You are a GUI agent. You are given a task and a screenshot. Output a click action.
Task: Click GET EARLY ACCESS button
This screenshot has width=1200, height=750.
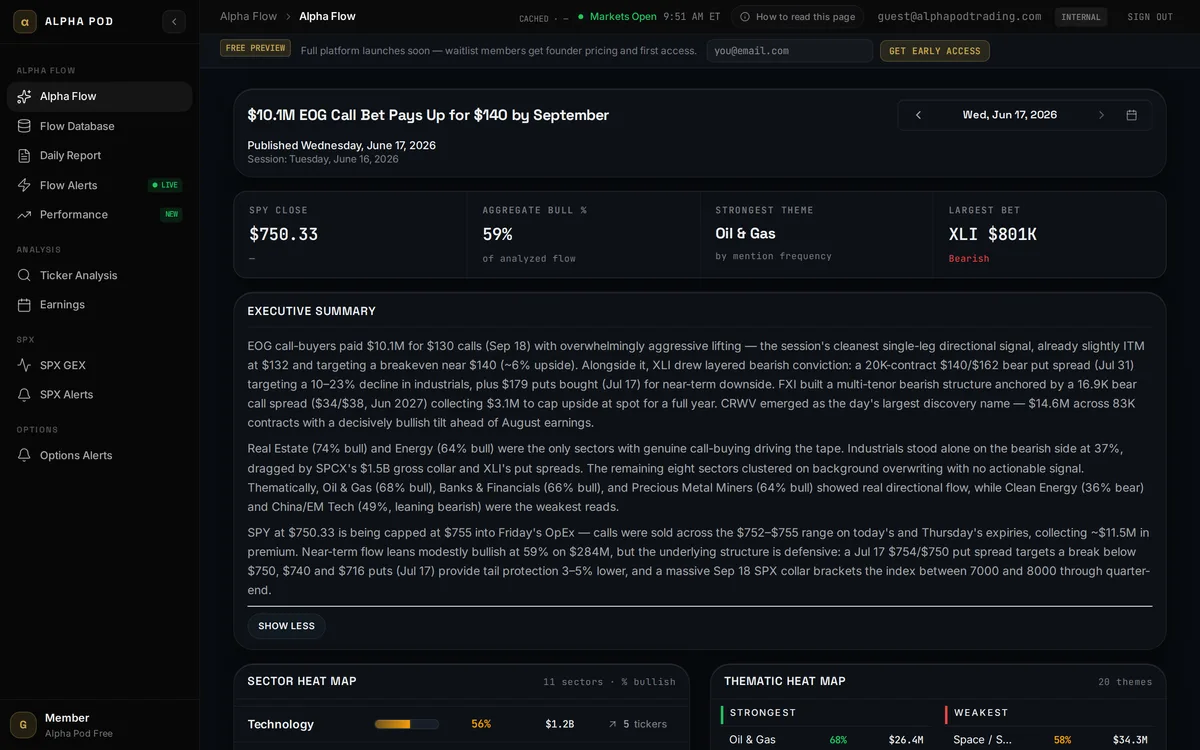(x=935, y=51)
